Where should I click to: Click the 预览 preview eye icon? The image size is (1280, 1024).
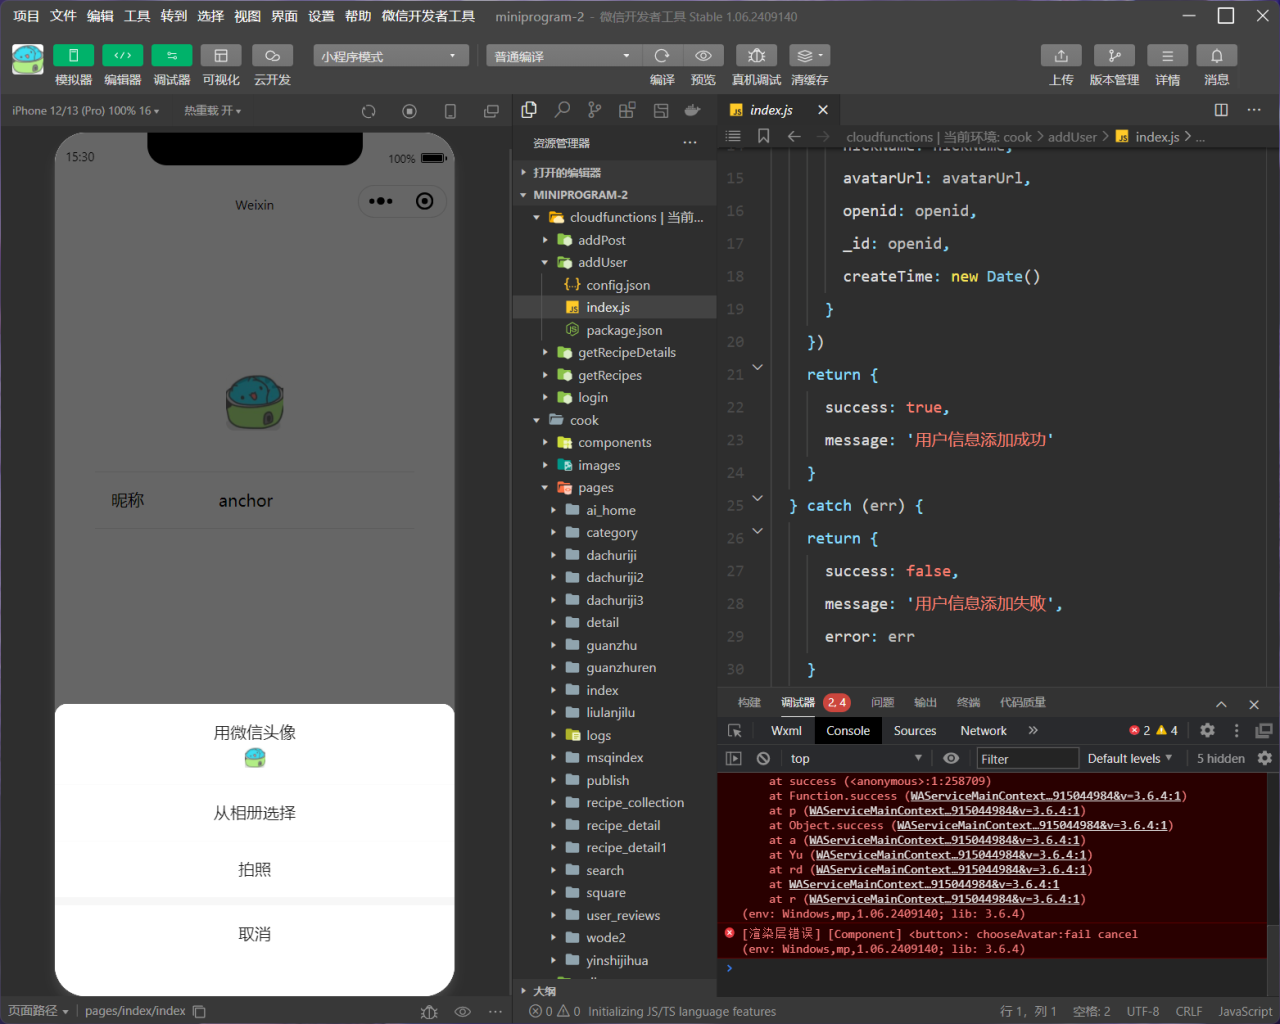(x=703, y=56)
